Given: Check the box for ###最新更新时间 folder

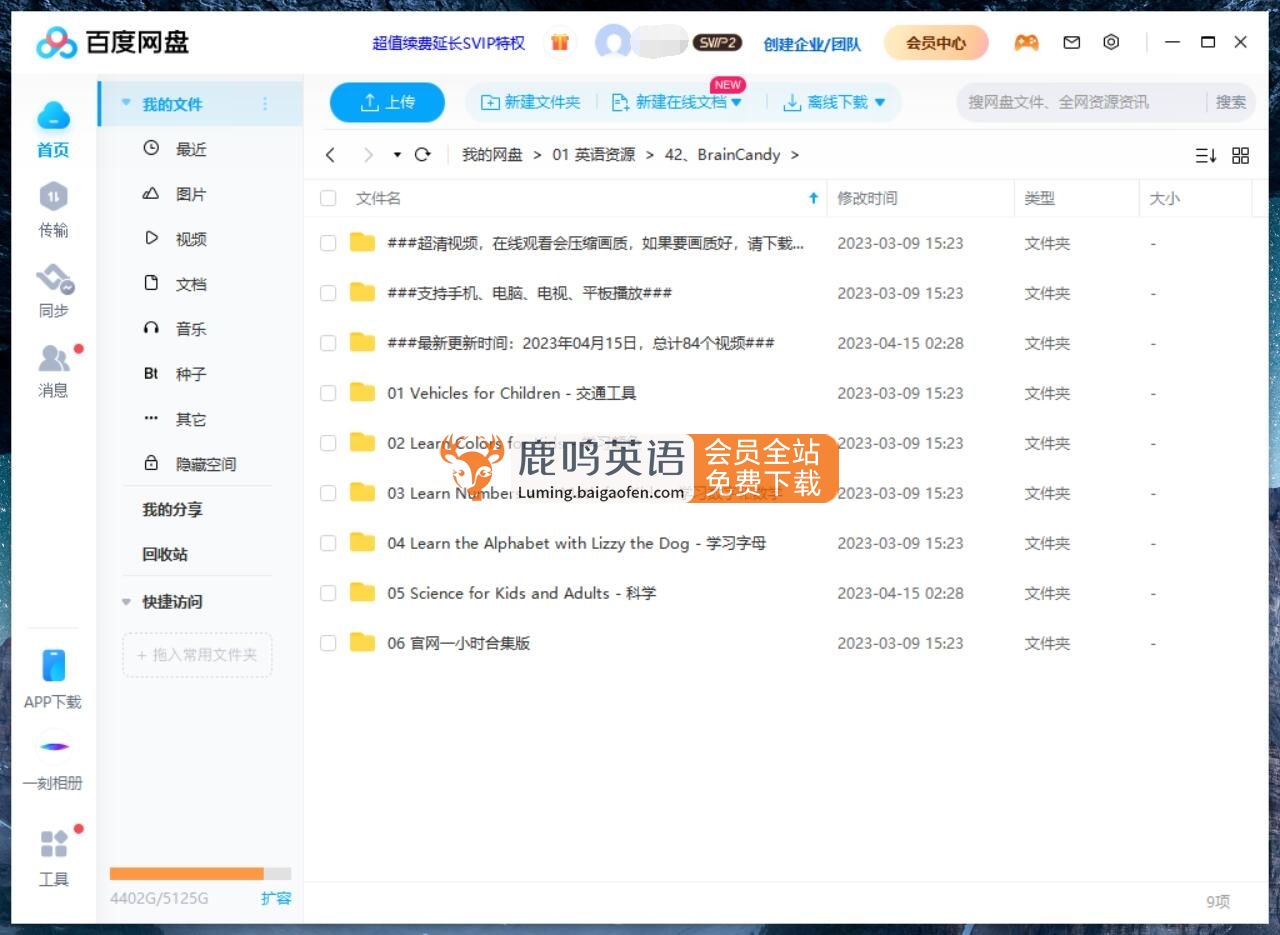Looking at the screenshot, I should click(328, 343).
